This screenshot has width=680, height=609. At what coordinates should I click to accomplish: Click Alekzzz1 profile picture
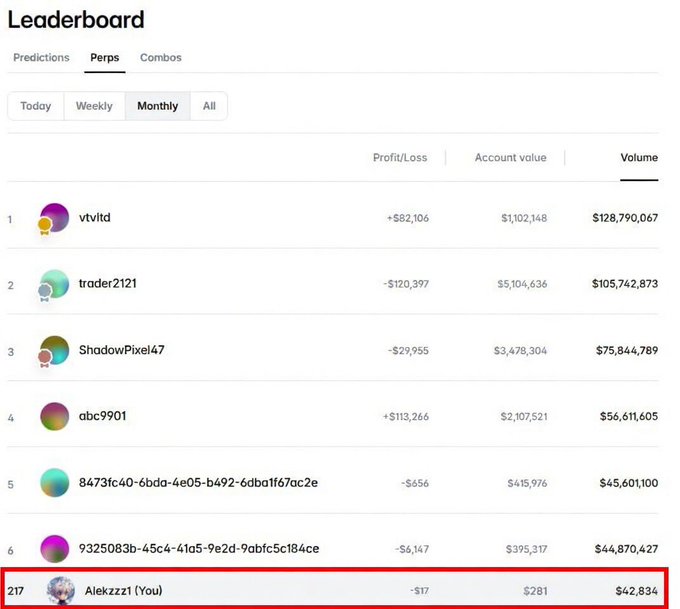61,590
